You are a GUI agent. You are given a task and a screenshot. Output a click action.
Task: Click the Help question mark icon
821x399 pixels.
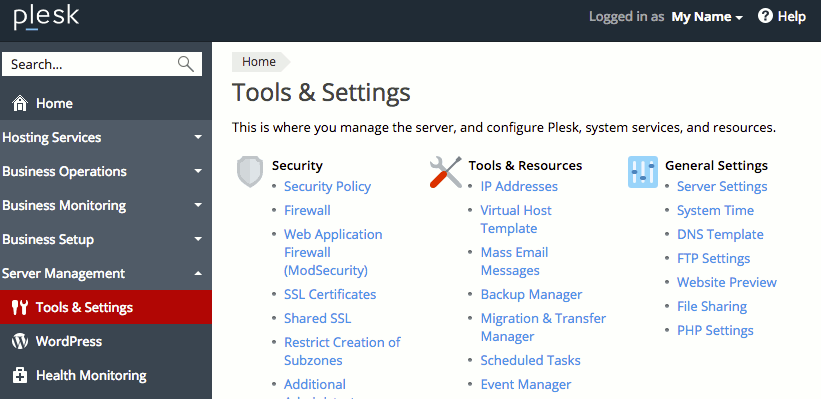765,16
